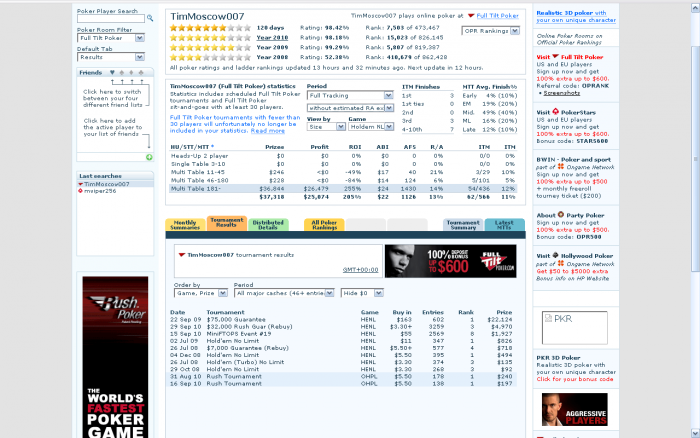This screenshot has width=700, height=438.
Task: Click the Ongame Network icon under BWIN
Action: (x=561, y=167)
